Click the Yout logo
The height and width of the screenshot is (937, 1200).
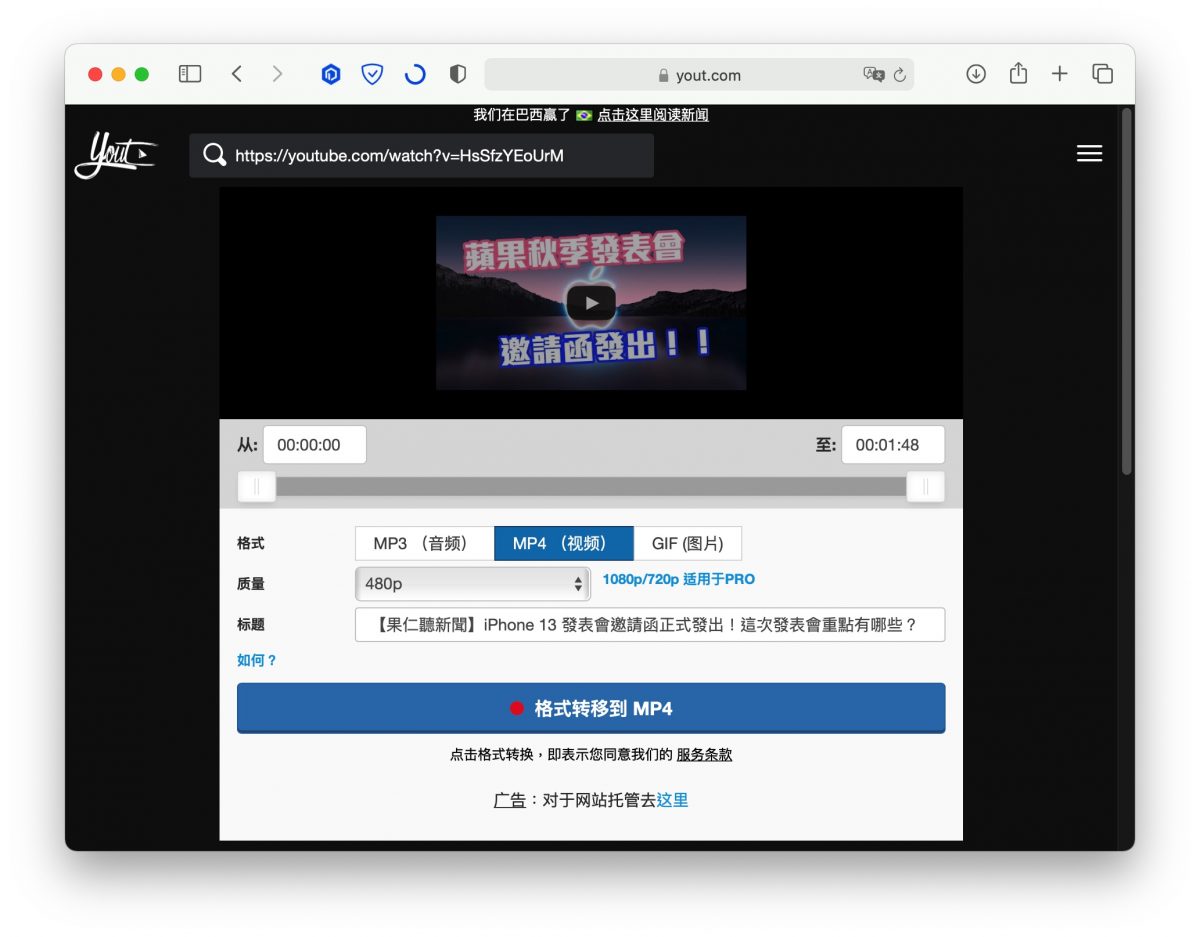pos(115,155)
